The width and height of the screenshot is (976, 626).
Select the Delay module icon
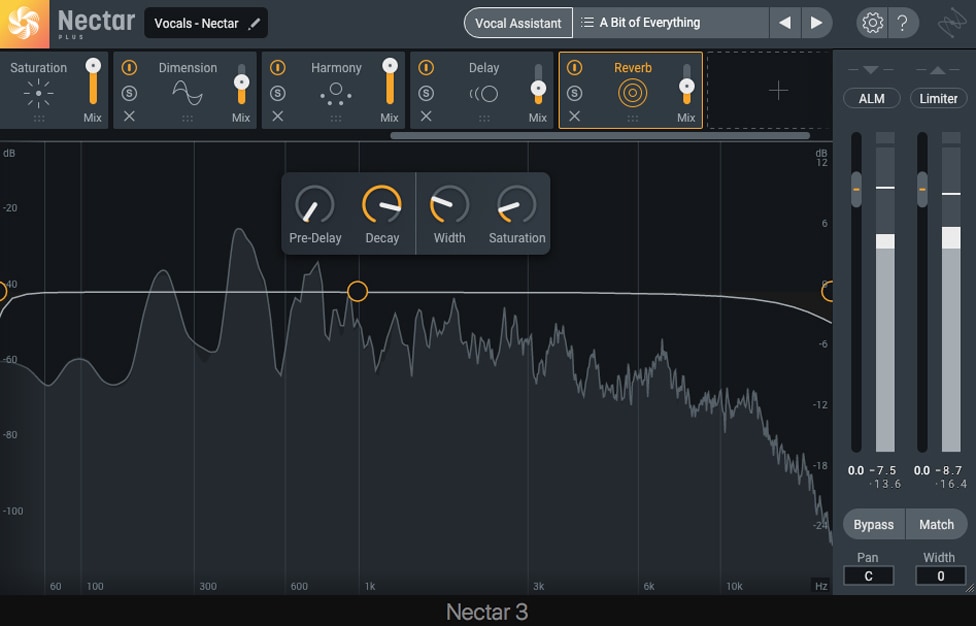484,94
